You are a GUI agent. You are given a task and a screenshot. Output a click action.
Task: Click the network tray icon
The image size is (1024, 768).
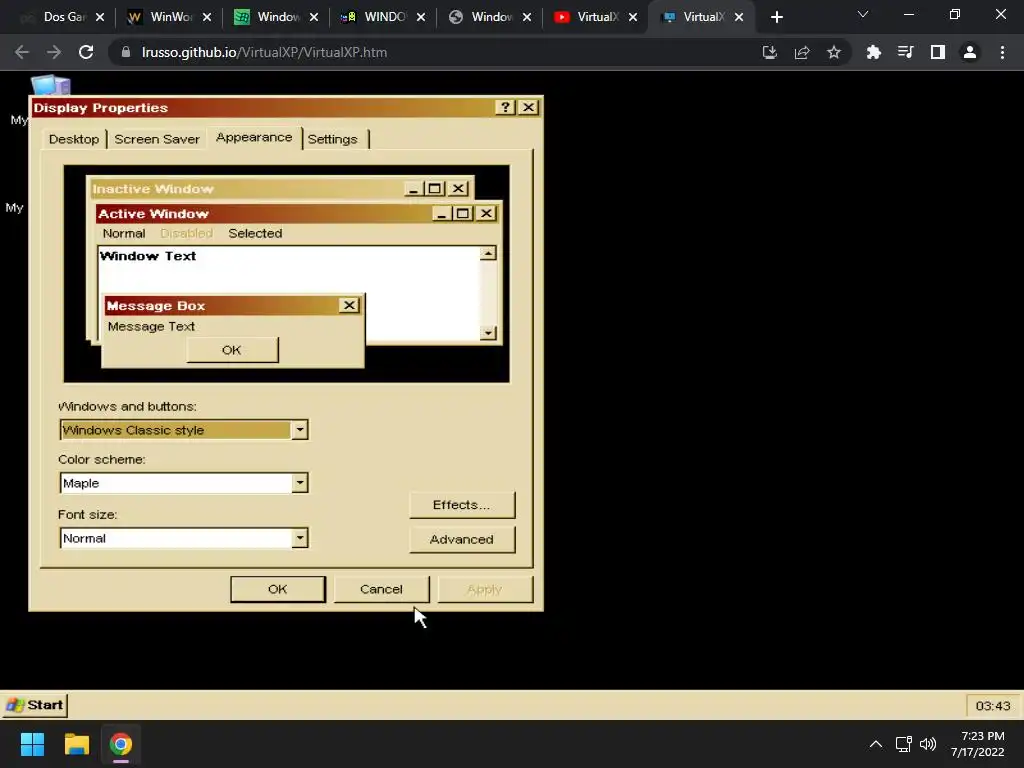903,744
